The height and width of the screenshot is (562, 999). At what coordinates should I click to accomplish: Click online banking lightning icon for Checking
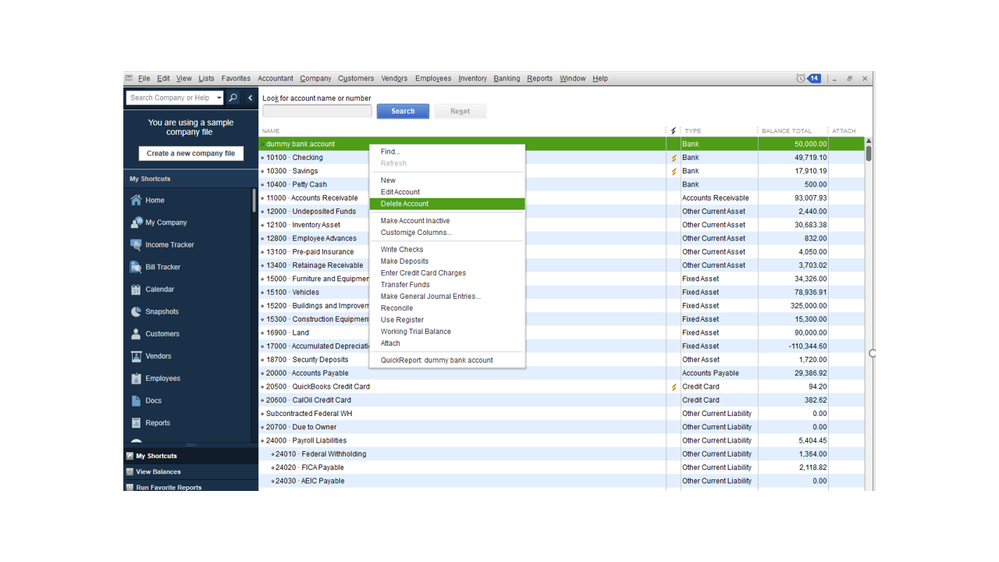click(x=673, y=158)
